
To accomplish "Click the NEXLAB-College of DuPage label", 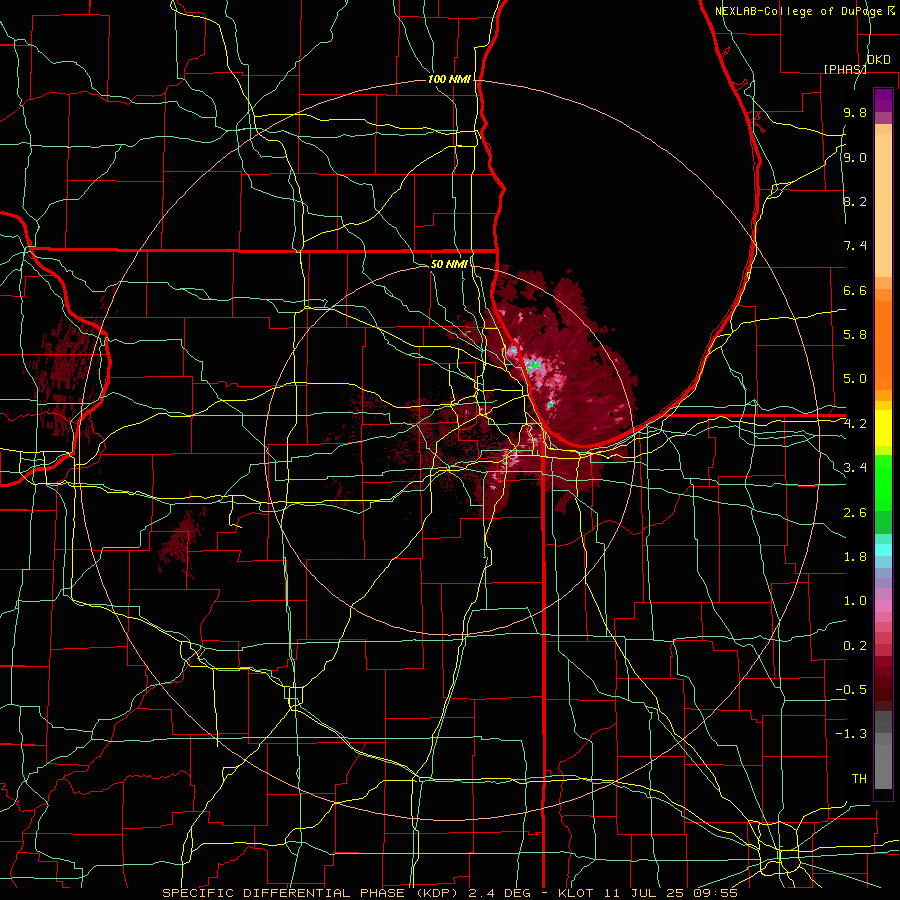I will tap(800, 11).
